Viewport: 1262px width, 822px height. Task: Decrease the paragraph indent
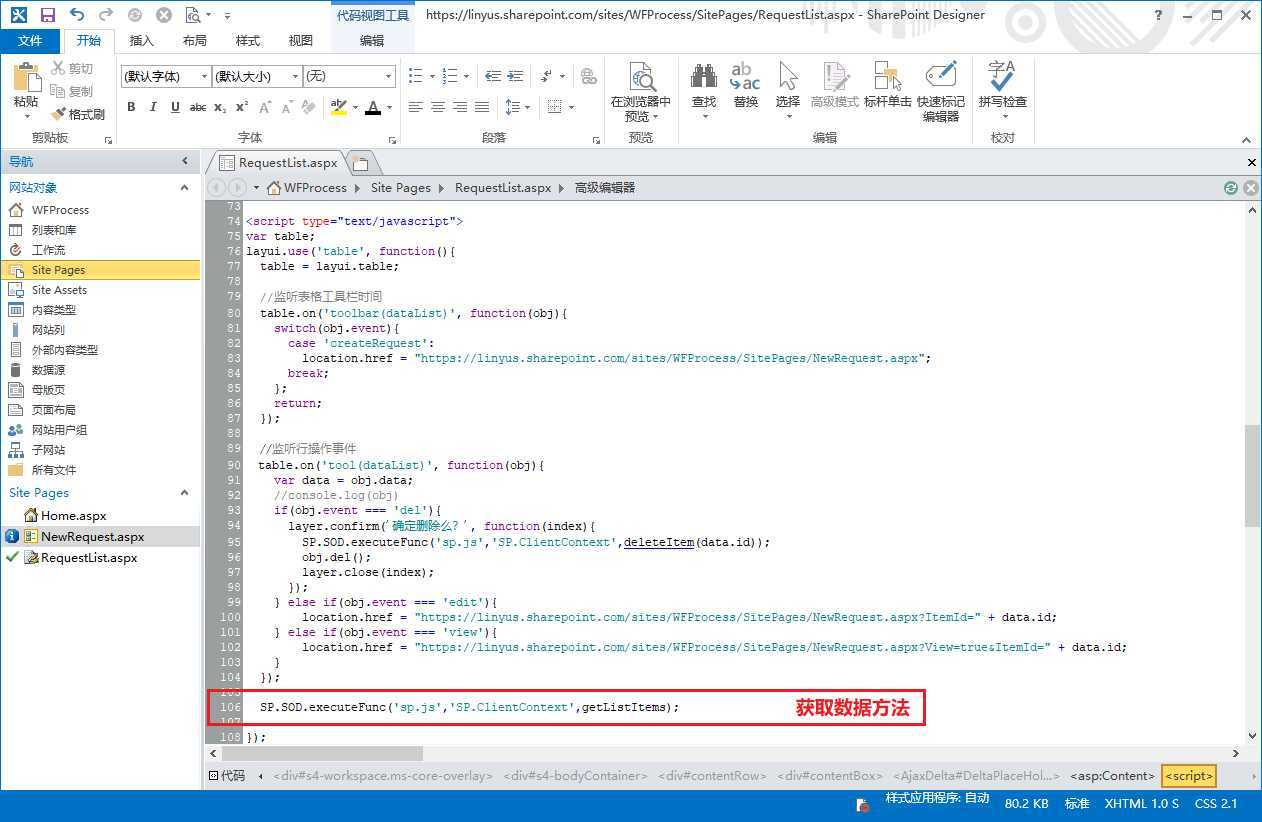493,76
